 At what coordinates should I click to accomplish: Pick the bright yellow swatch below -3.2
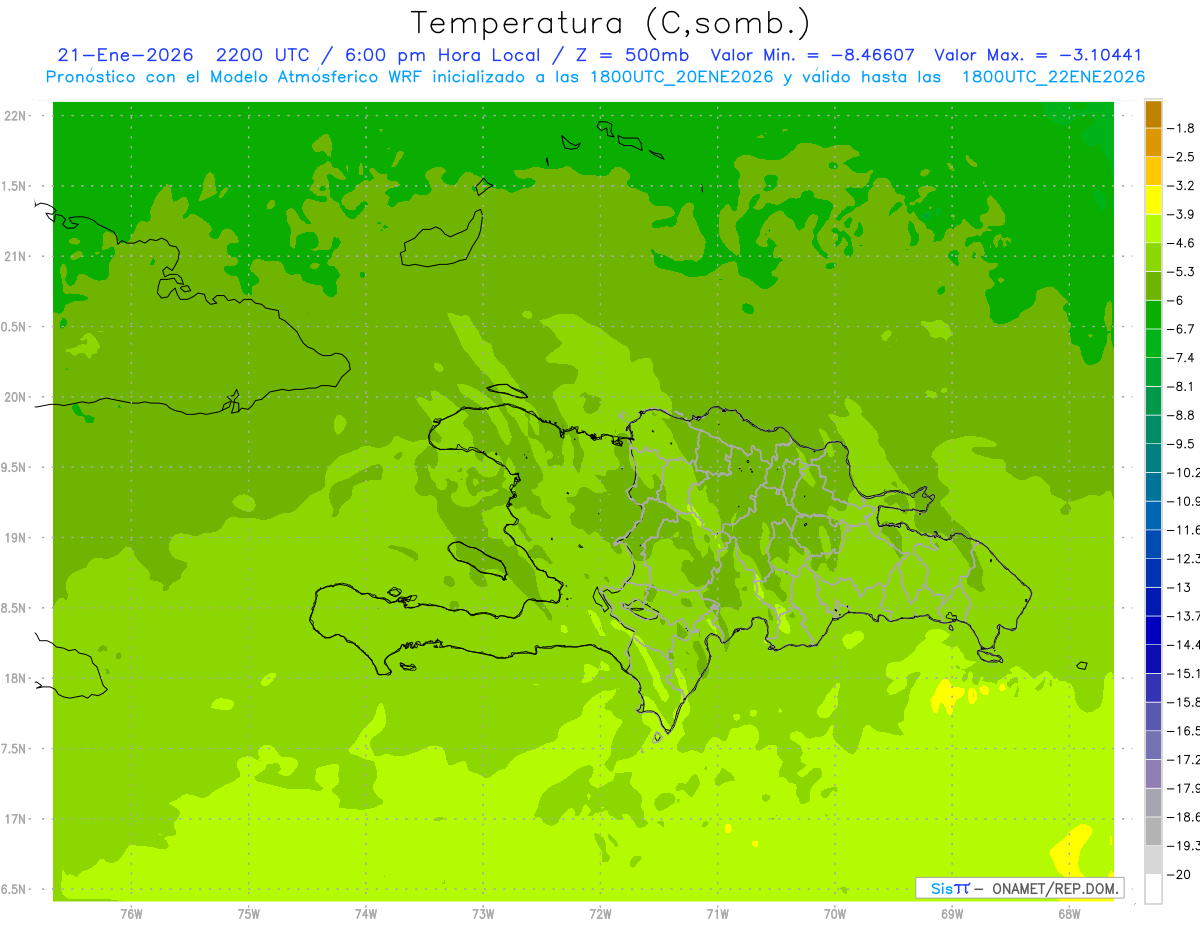(x=1153, y=199)
